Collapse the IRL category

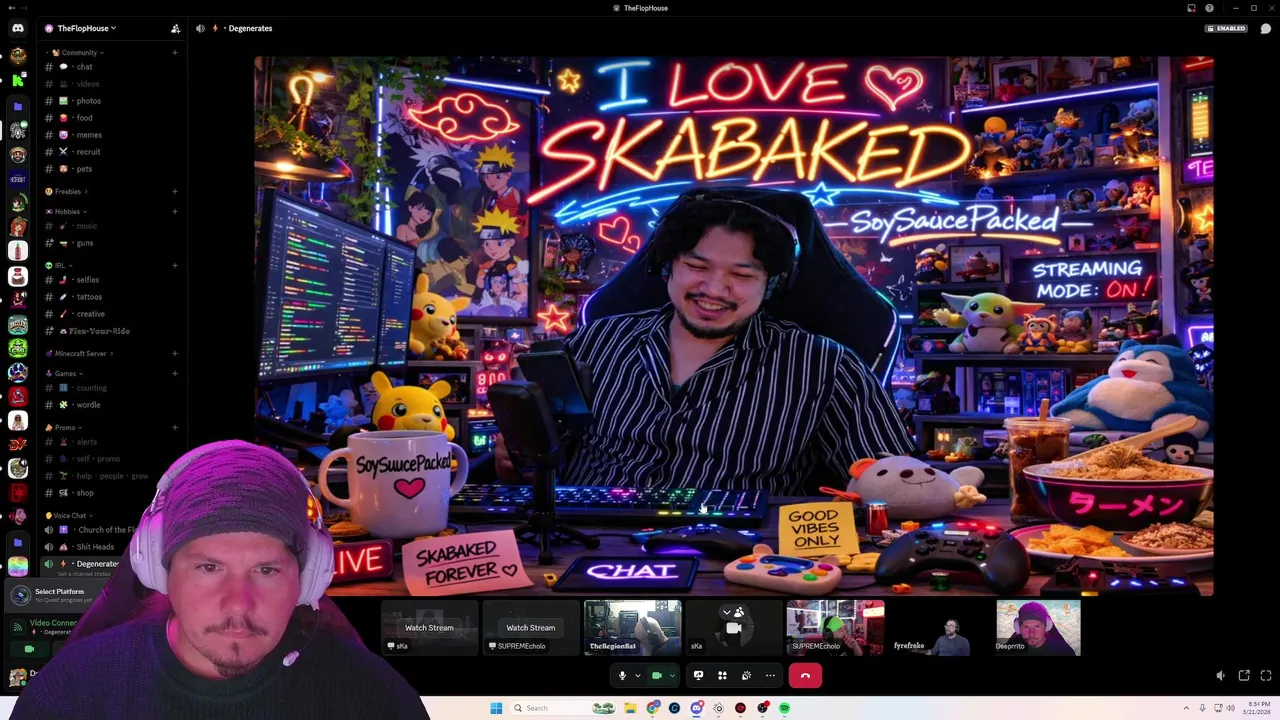click(x=59, y=265)
